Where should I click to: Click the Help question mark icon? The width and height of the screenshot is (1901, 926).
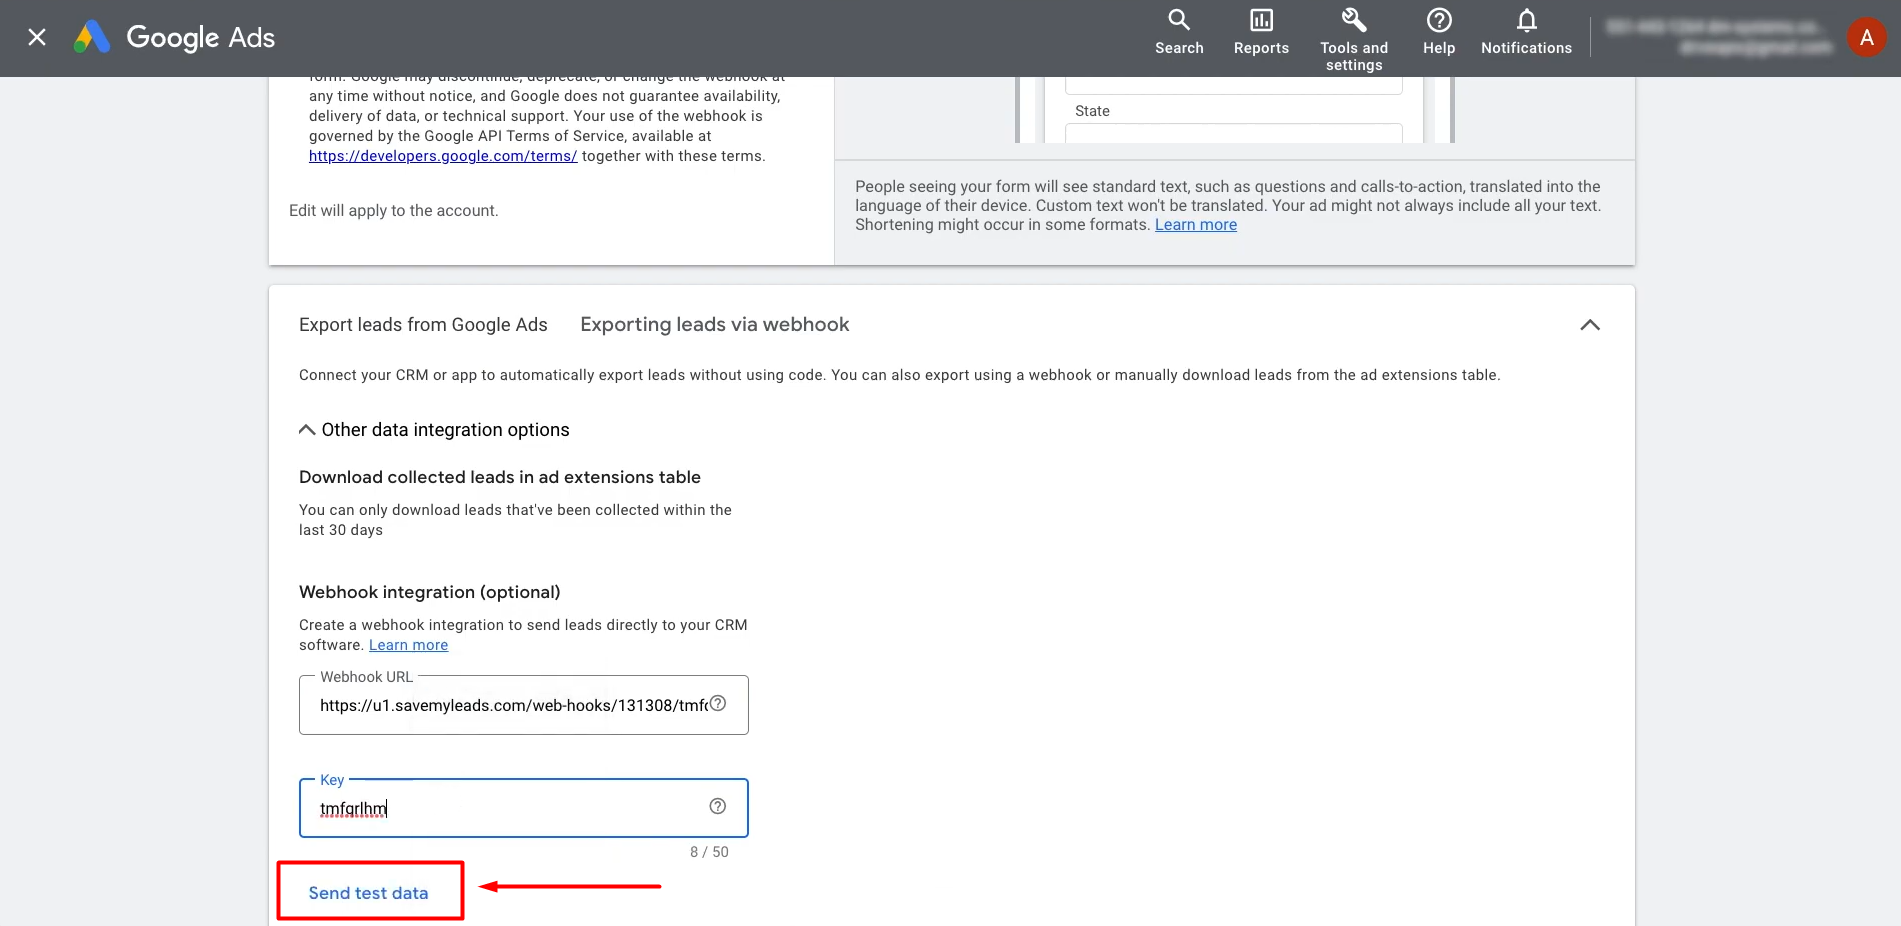pos(1438,20)
